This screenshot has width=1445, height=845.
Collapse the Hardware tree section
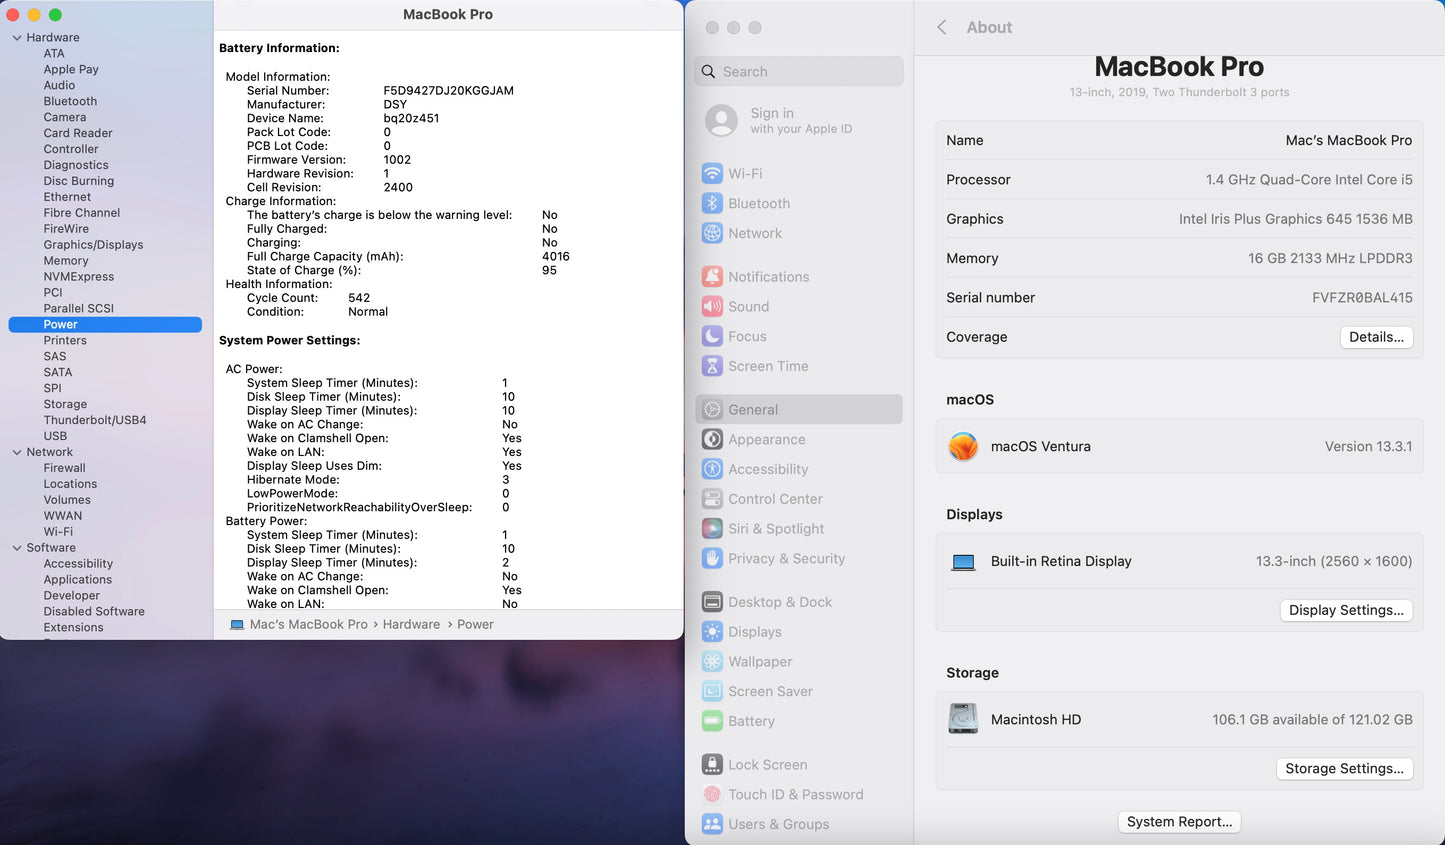[17, 38]
